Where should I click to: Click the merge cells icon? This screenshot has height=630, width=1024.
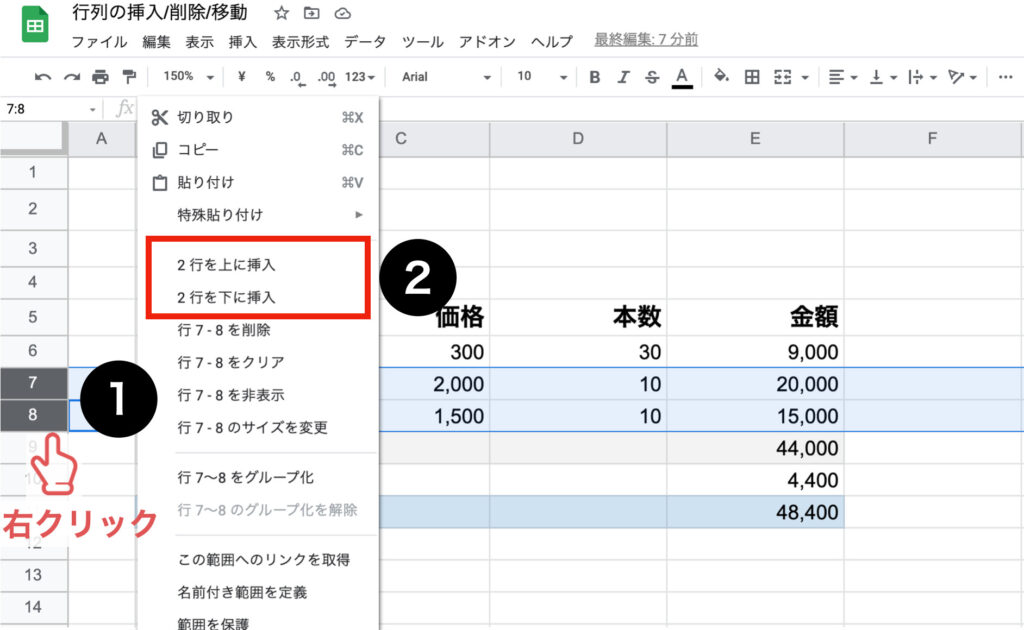[782, 77]
